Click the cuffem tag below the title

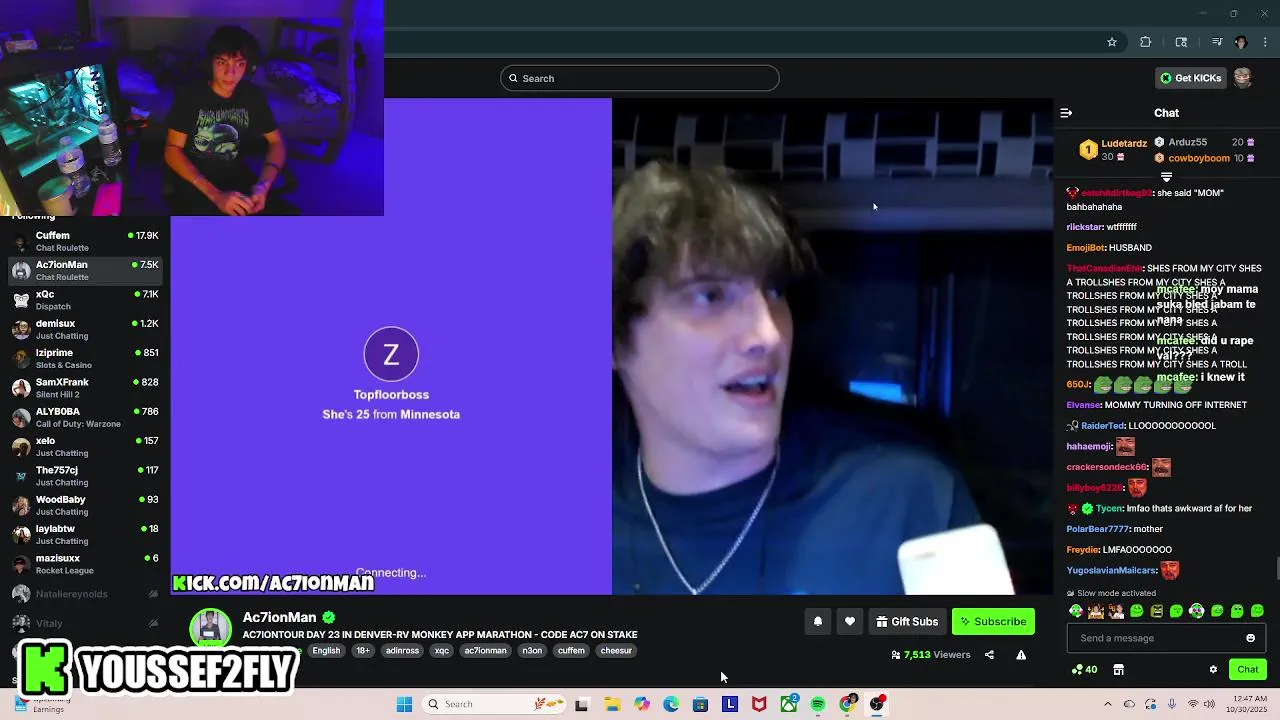571,651
